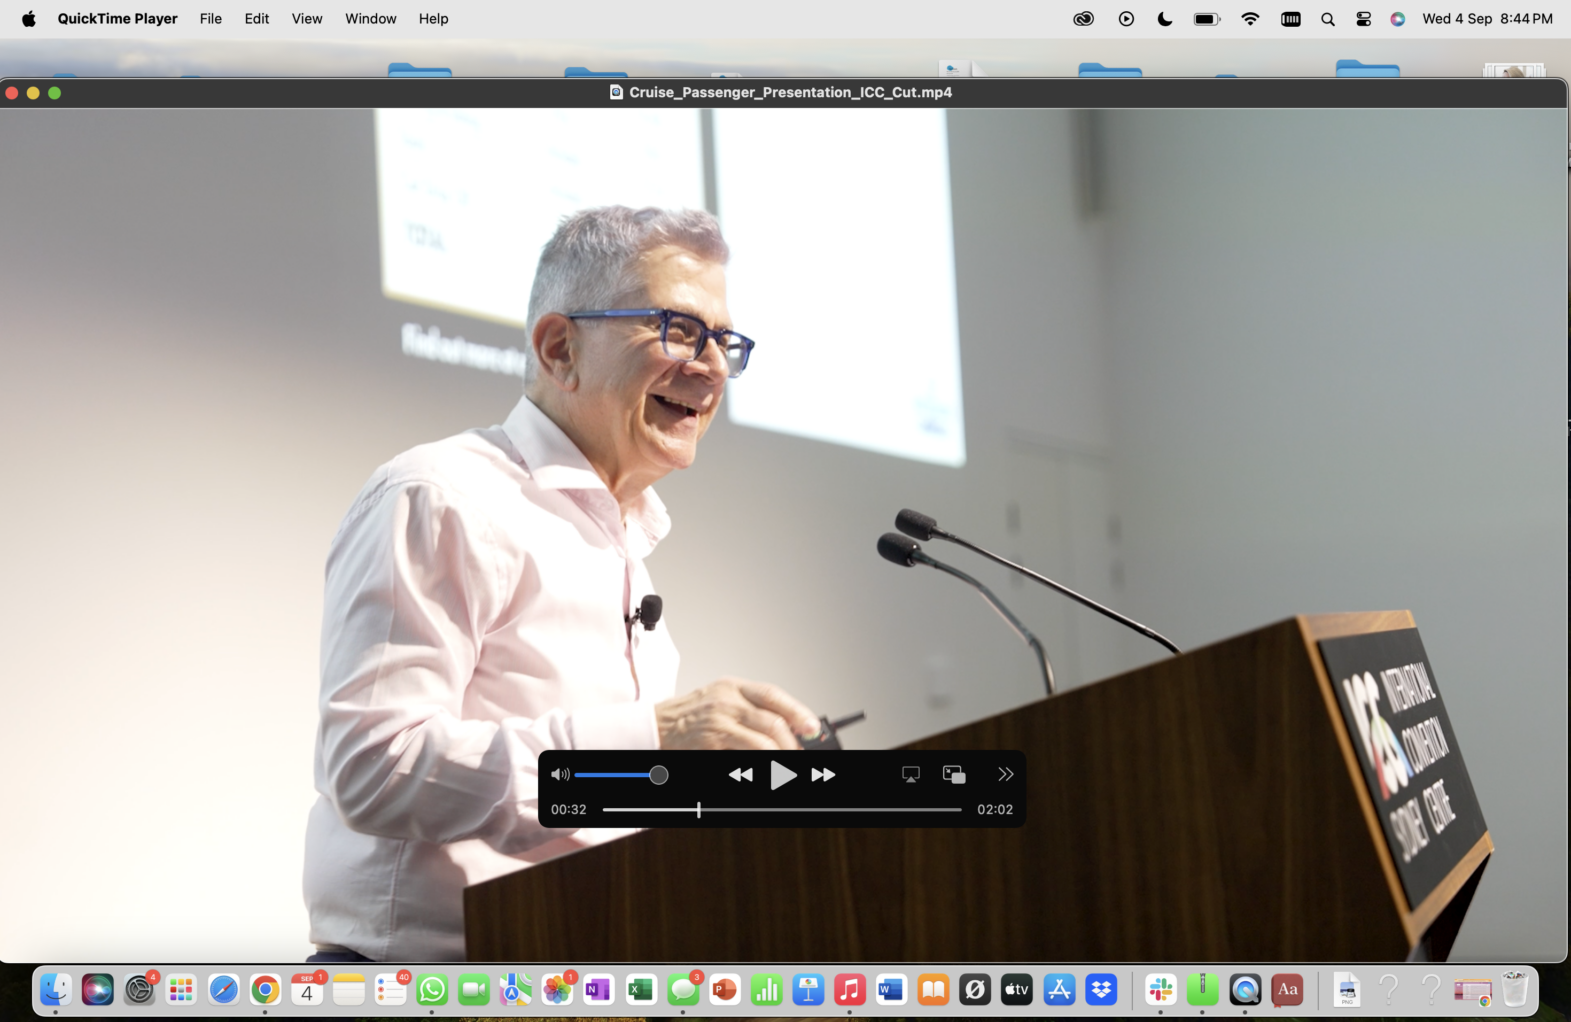Image resolution: width=1571 pixels, height=1022 pixels.
Task: Click the 00:32 elapsed time label
Action: (569, 810)
